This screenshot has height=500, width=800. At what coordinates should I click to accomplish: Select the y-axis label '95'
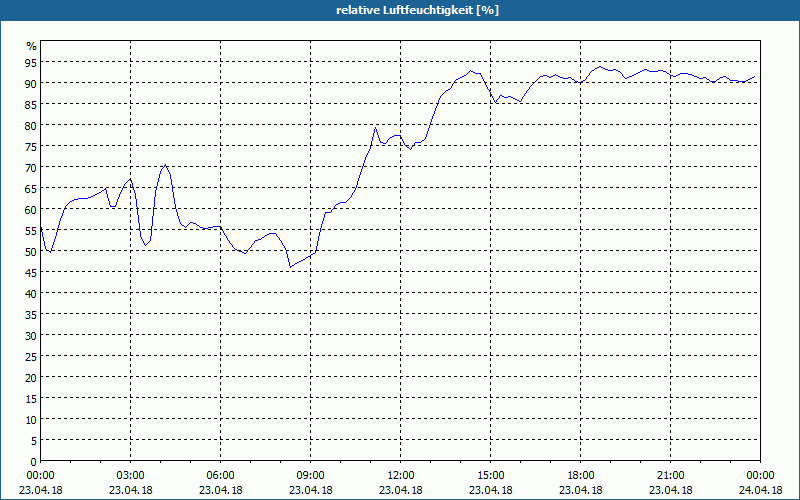coord(31,62)
